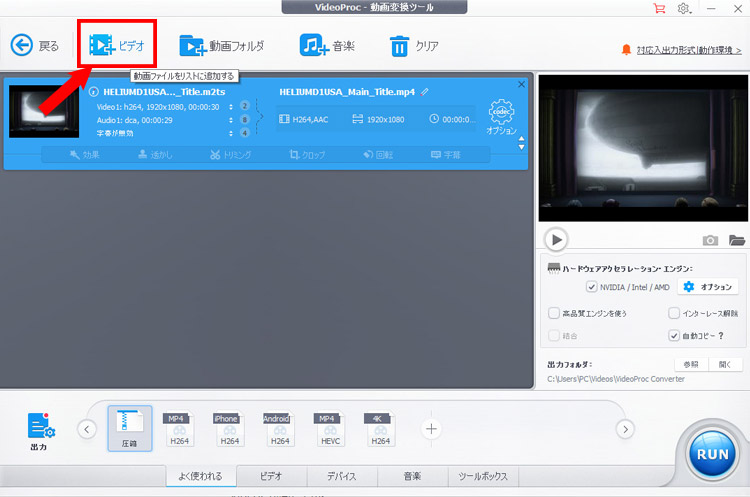Toggle the 自動コピー checkbox
Viewport: 750px width, 497px height.
pyautogui.click(x=673, y=335)
